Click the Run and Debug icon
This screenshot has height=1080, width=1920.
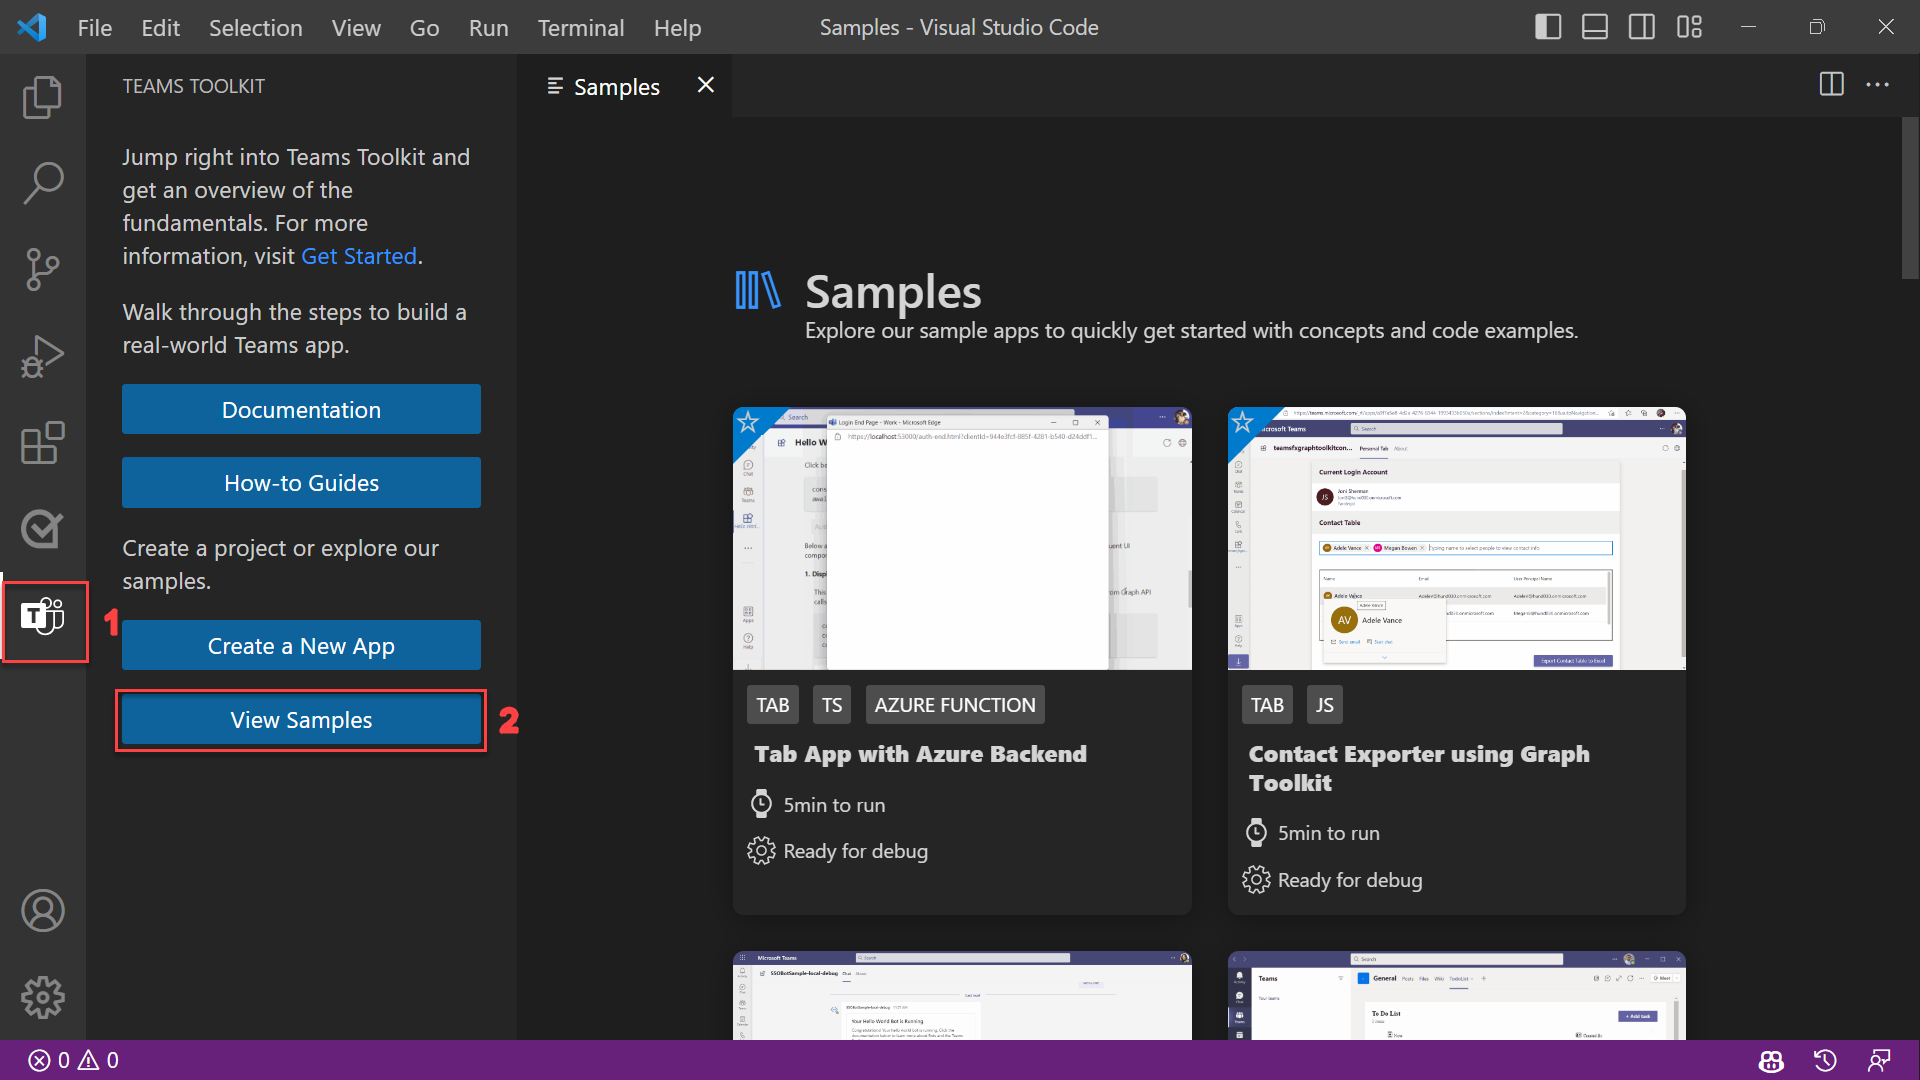(42, 356)
